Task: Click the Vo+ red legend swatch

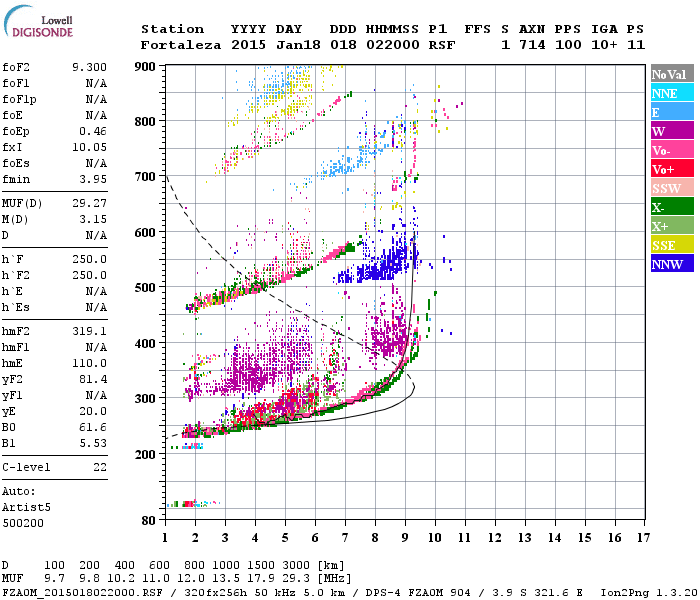Action: 672,169
